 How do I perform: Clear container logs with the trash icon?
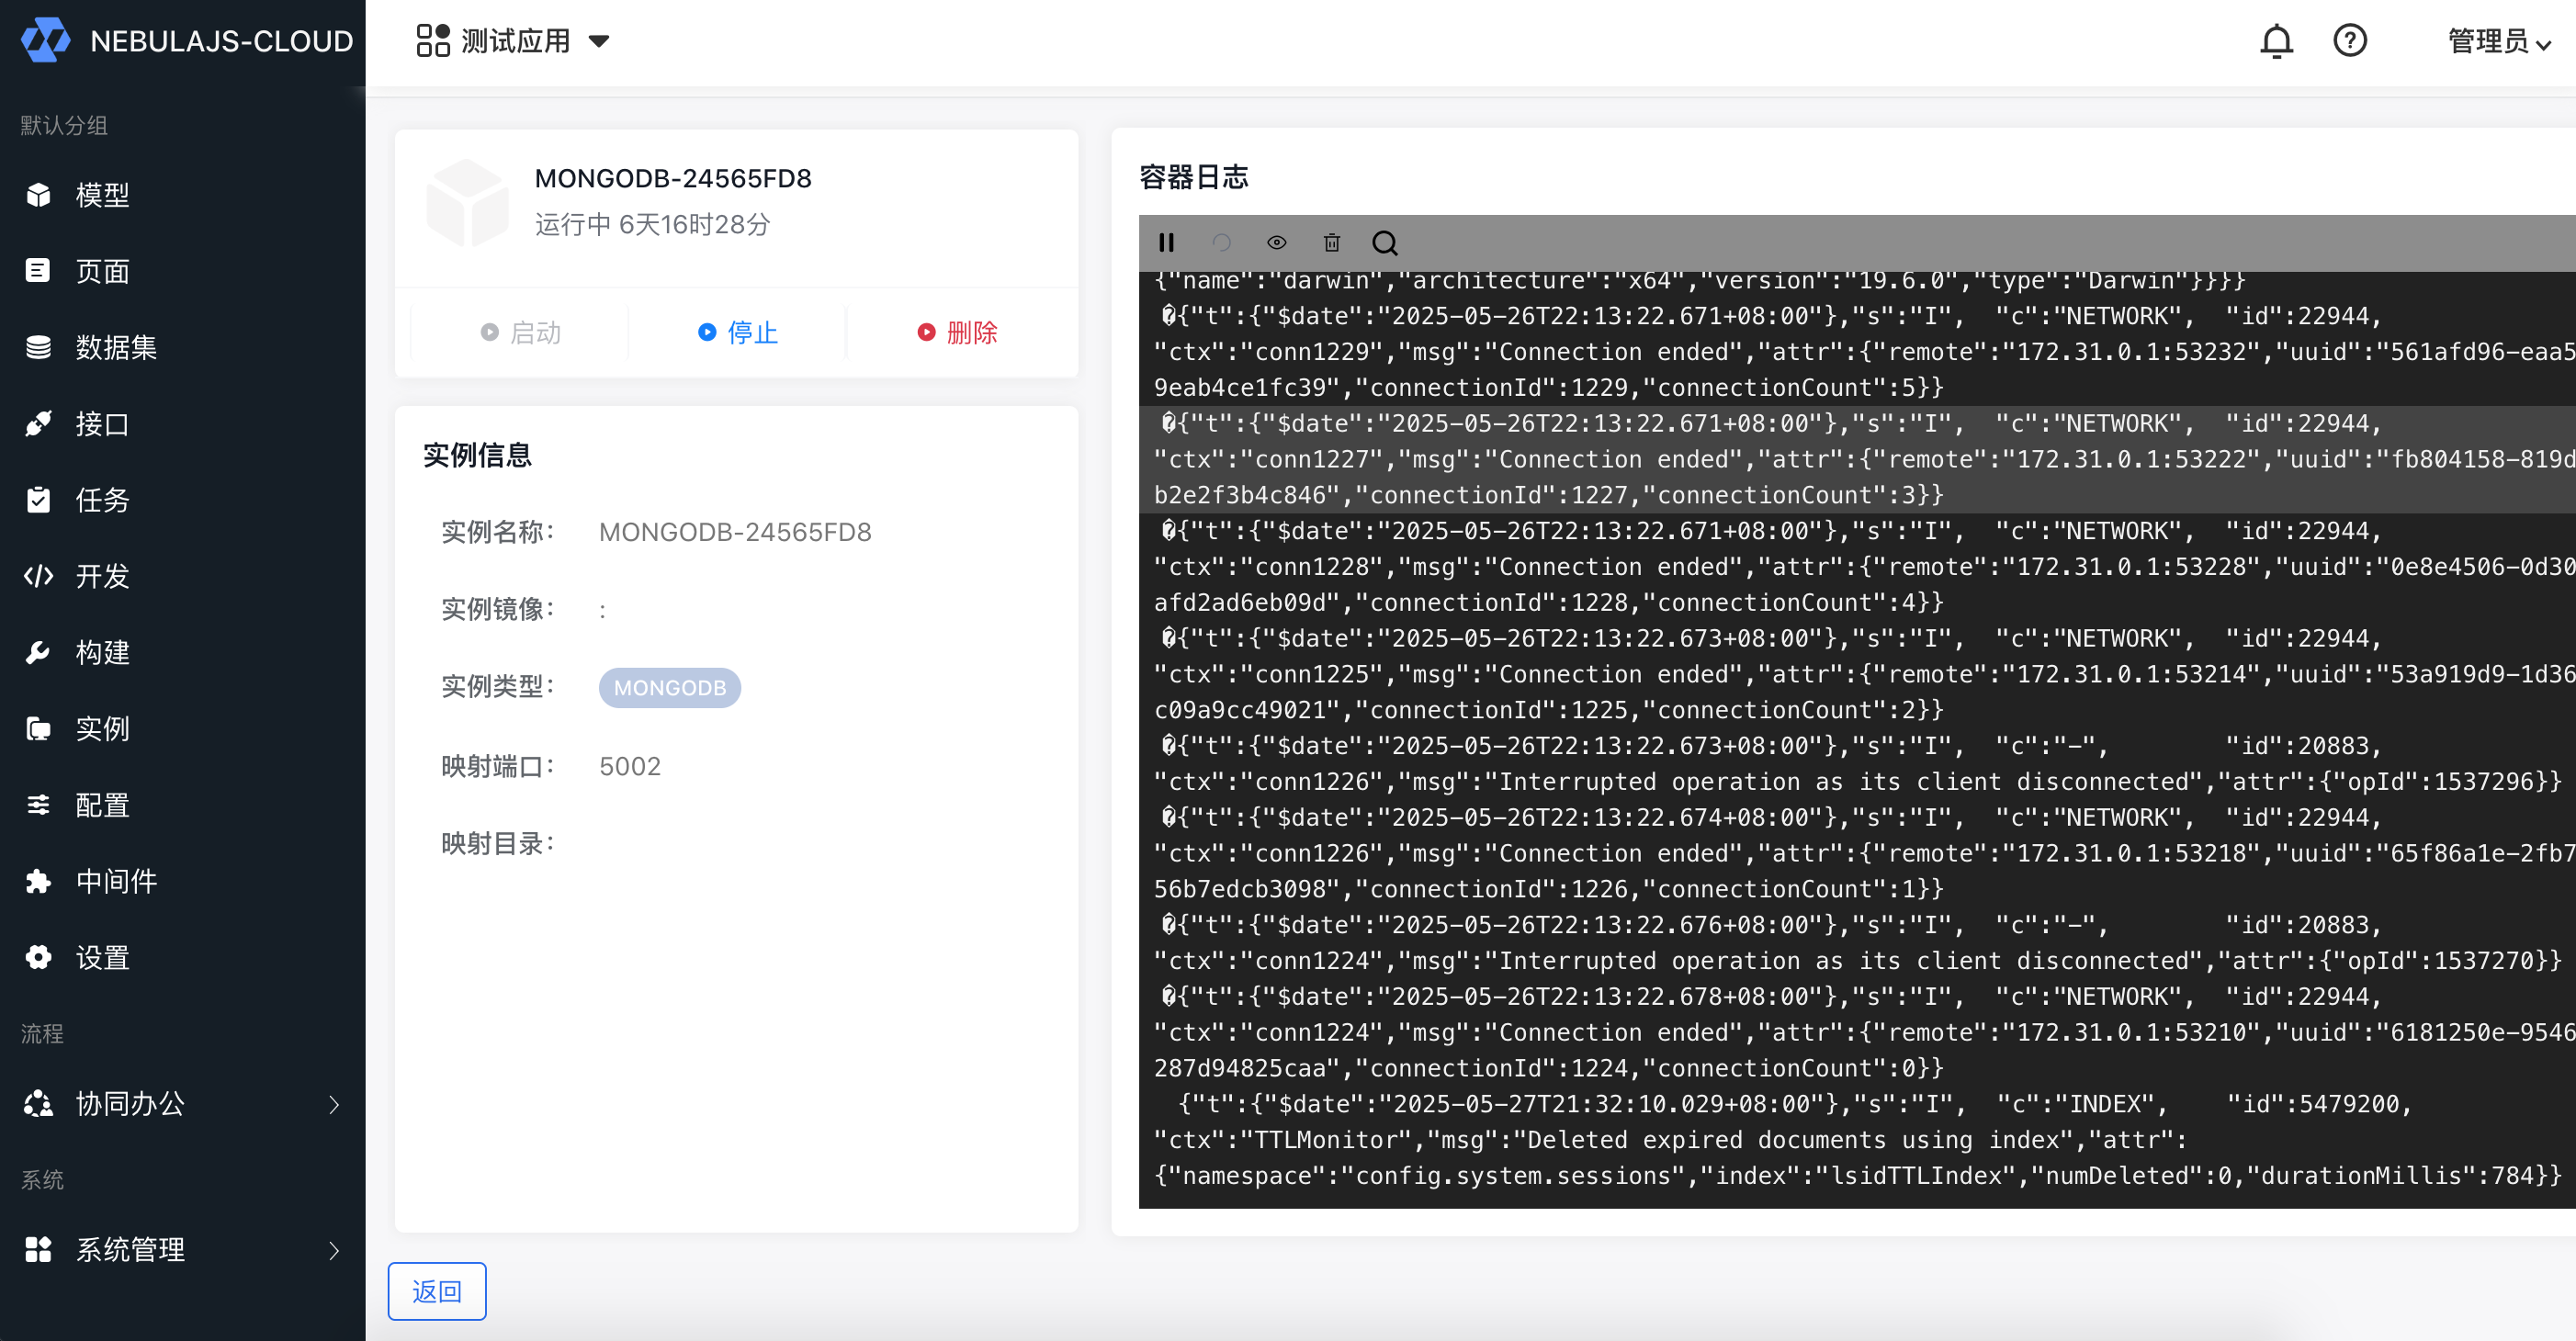click(x=1331, y=242)
